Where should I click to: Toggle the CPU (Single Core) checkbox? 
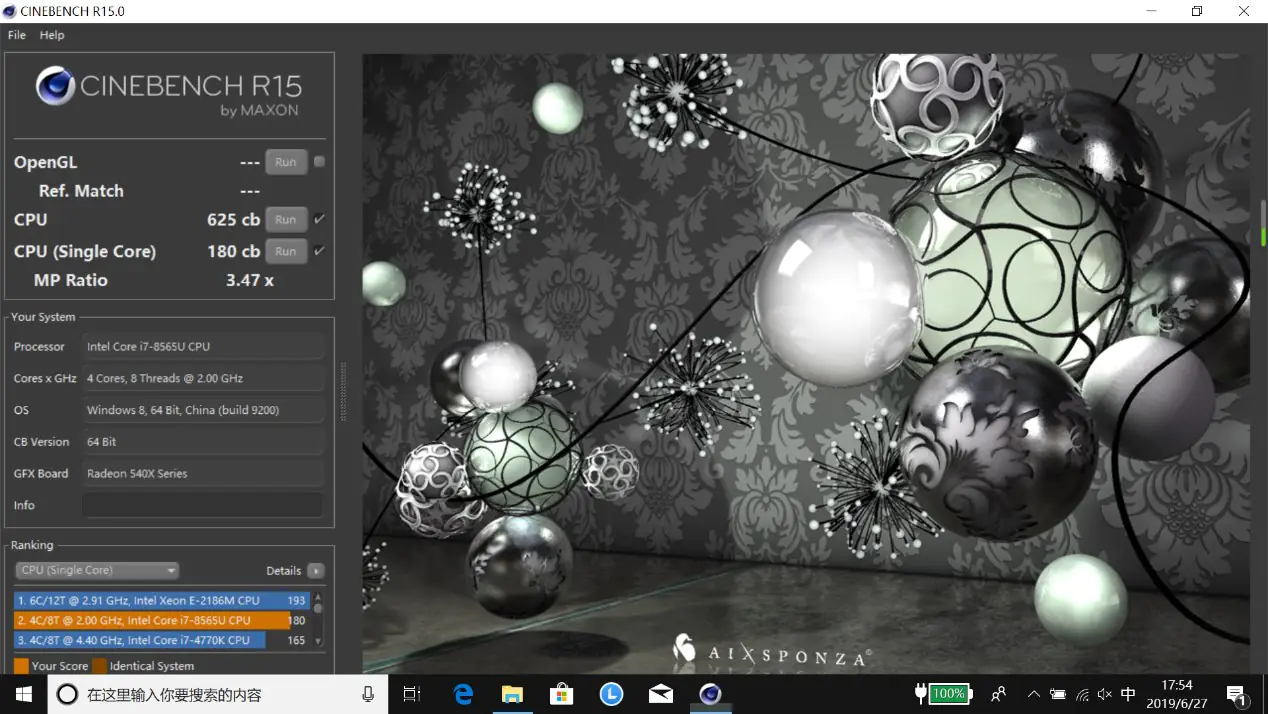click(x=319, y=251)
